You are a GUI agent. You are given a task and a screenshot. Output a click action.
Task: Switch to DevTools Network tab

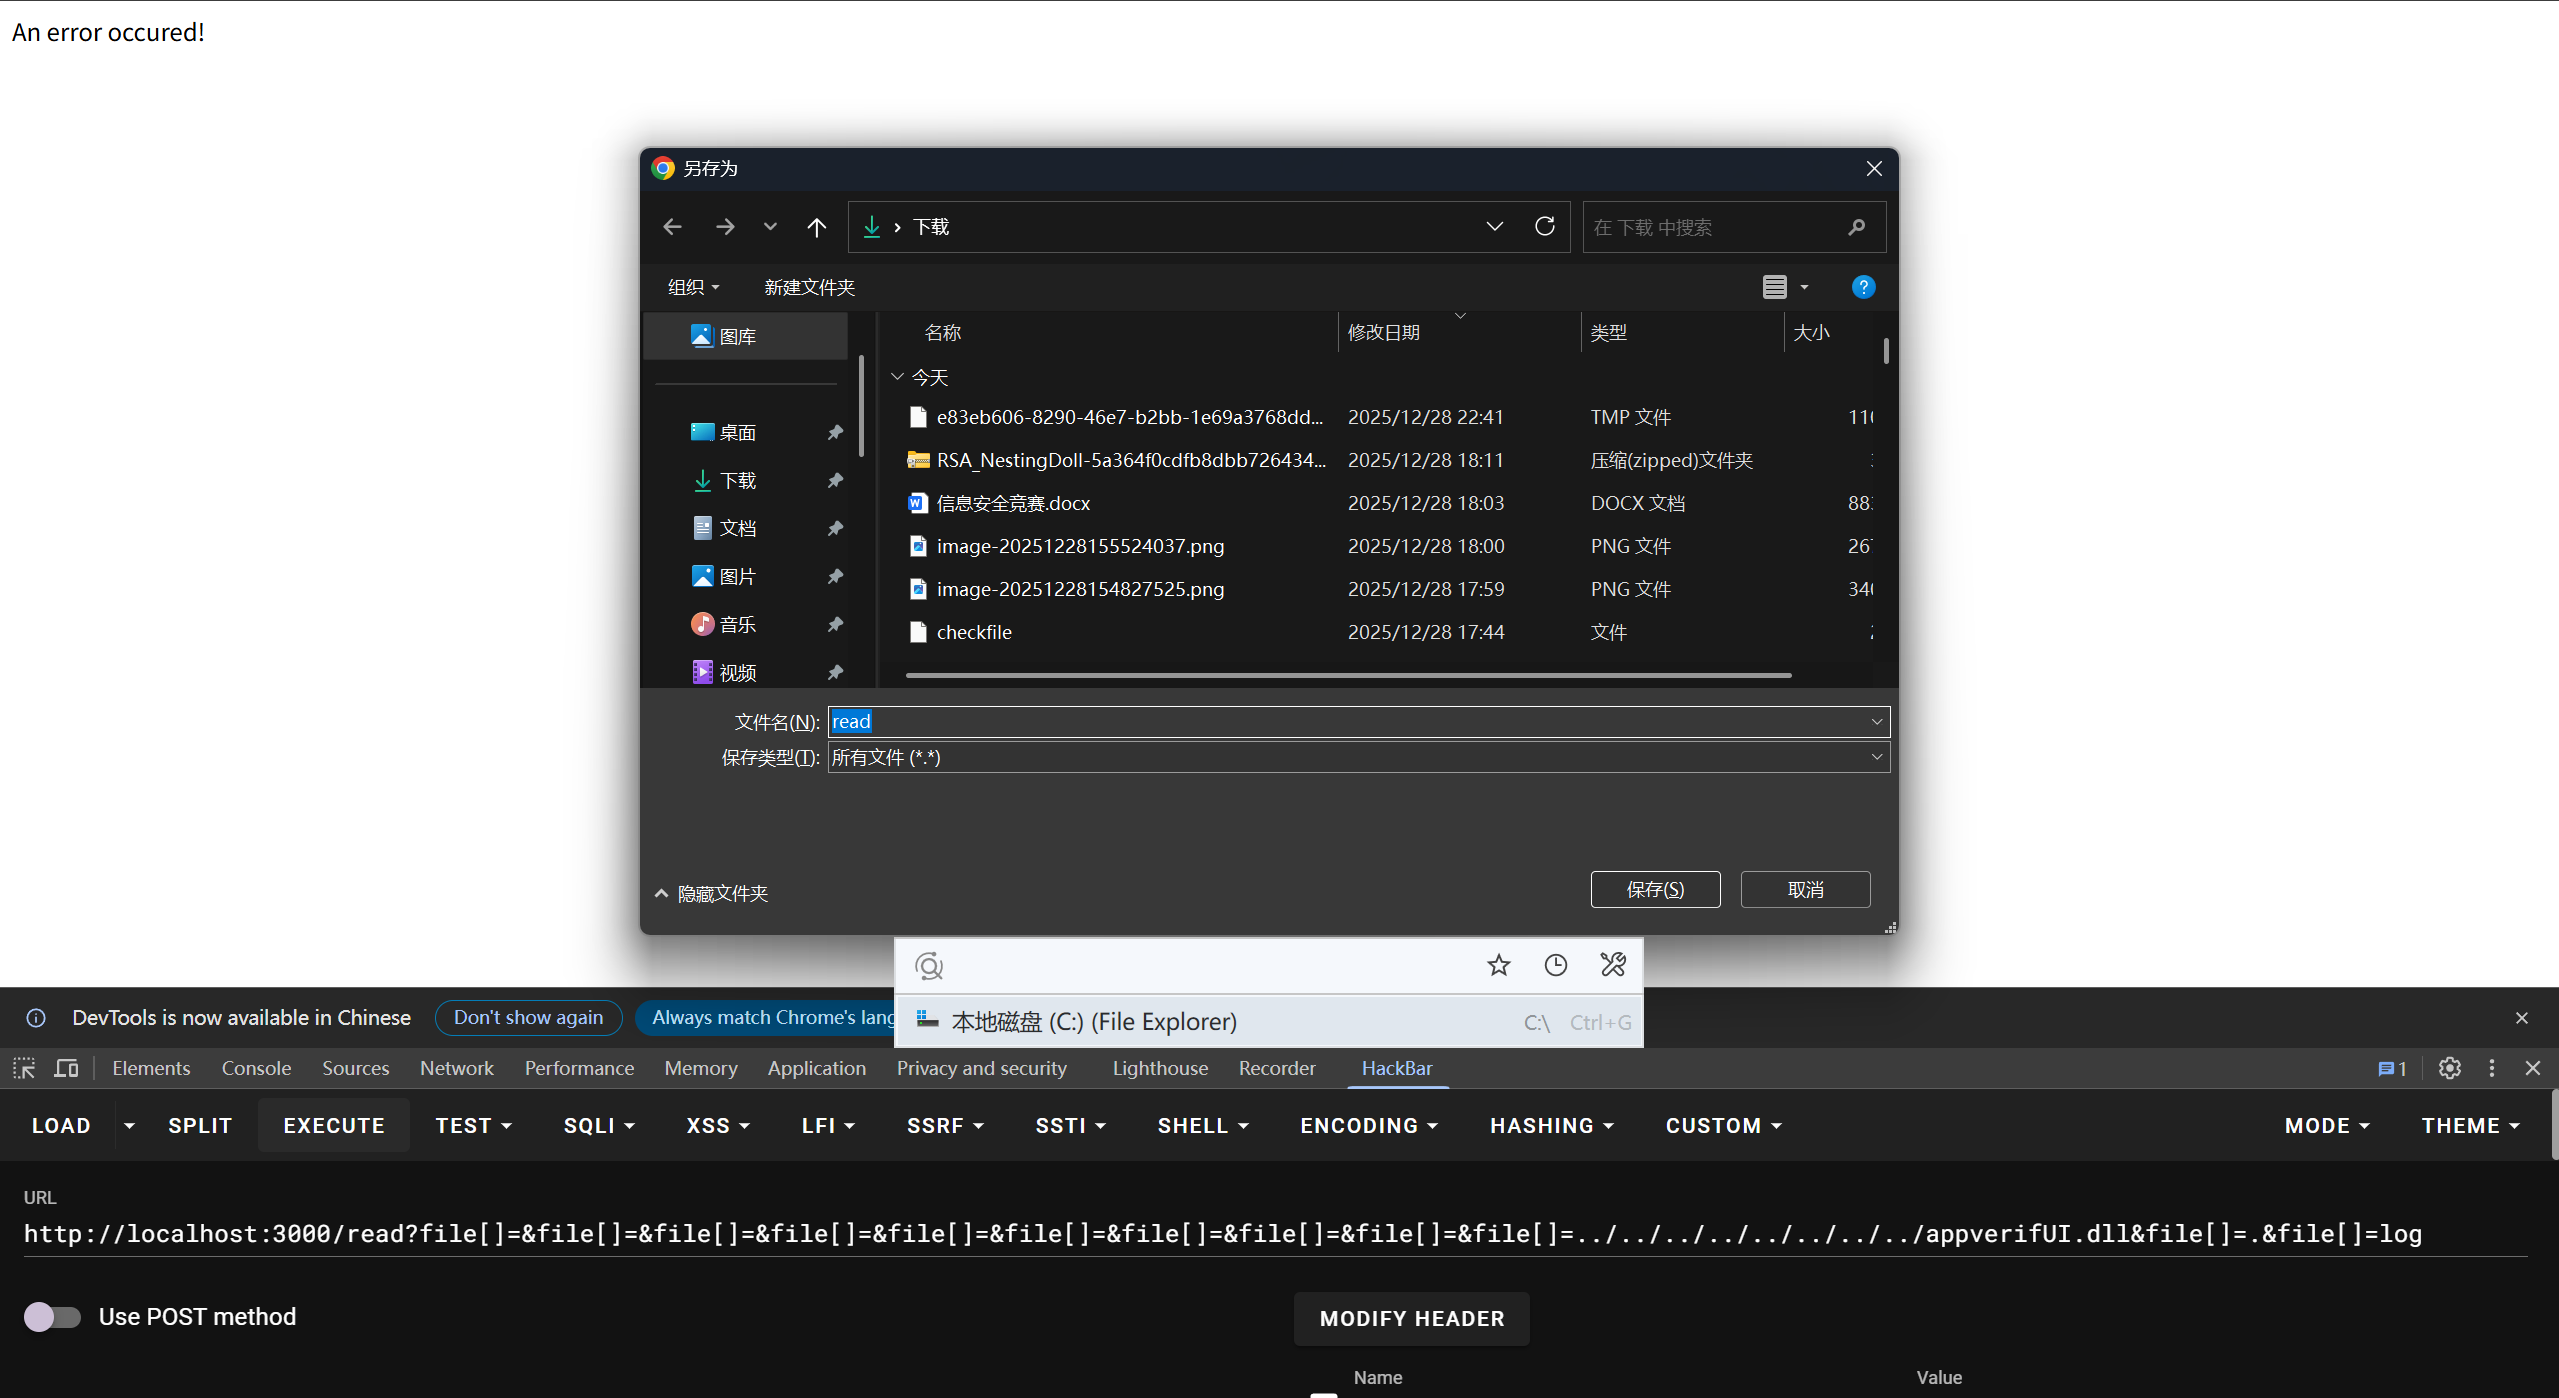457,1068
